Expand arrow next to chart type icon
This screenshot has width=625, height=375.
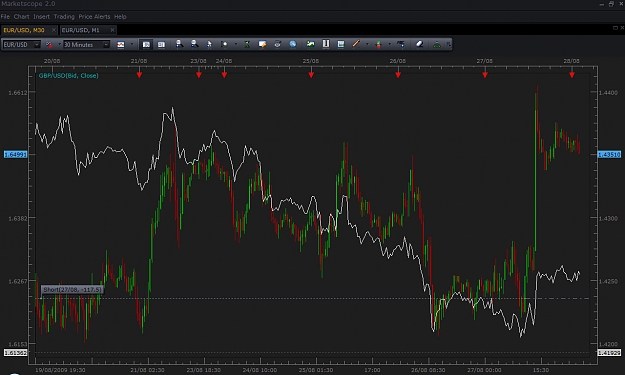tap(132, 45)
